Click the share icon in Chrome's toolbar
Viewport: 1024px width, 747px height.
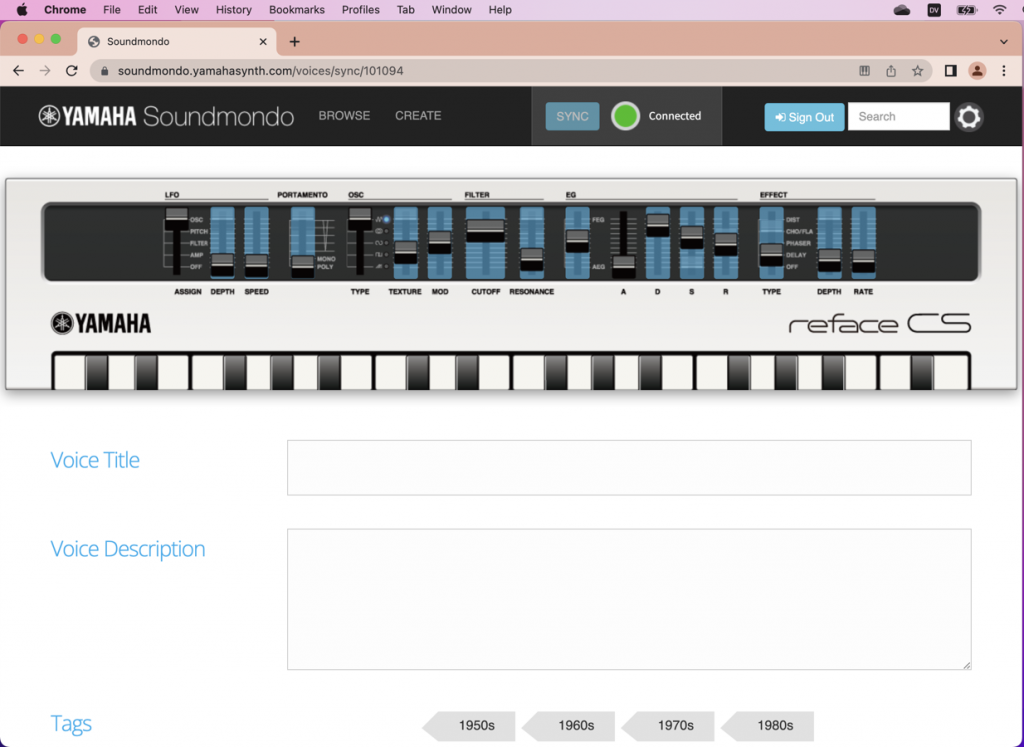[890, 71]
